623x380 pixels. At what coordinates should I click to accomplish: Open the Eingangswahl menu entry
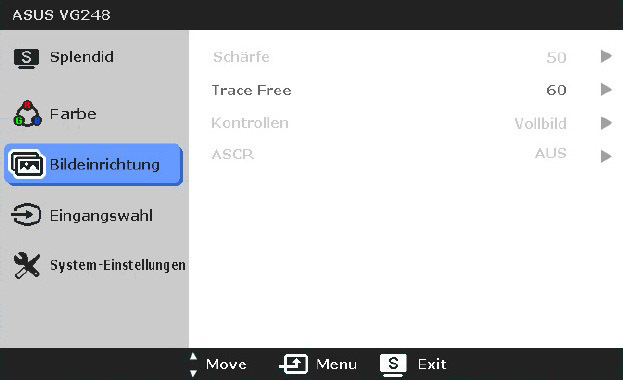pyautogui.click(x=101, y=215)
